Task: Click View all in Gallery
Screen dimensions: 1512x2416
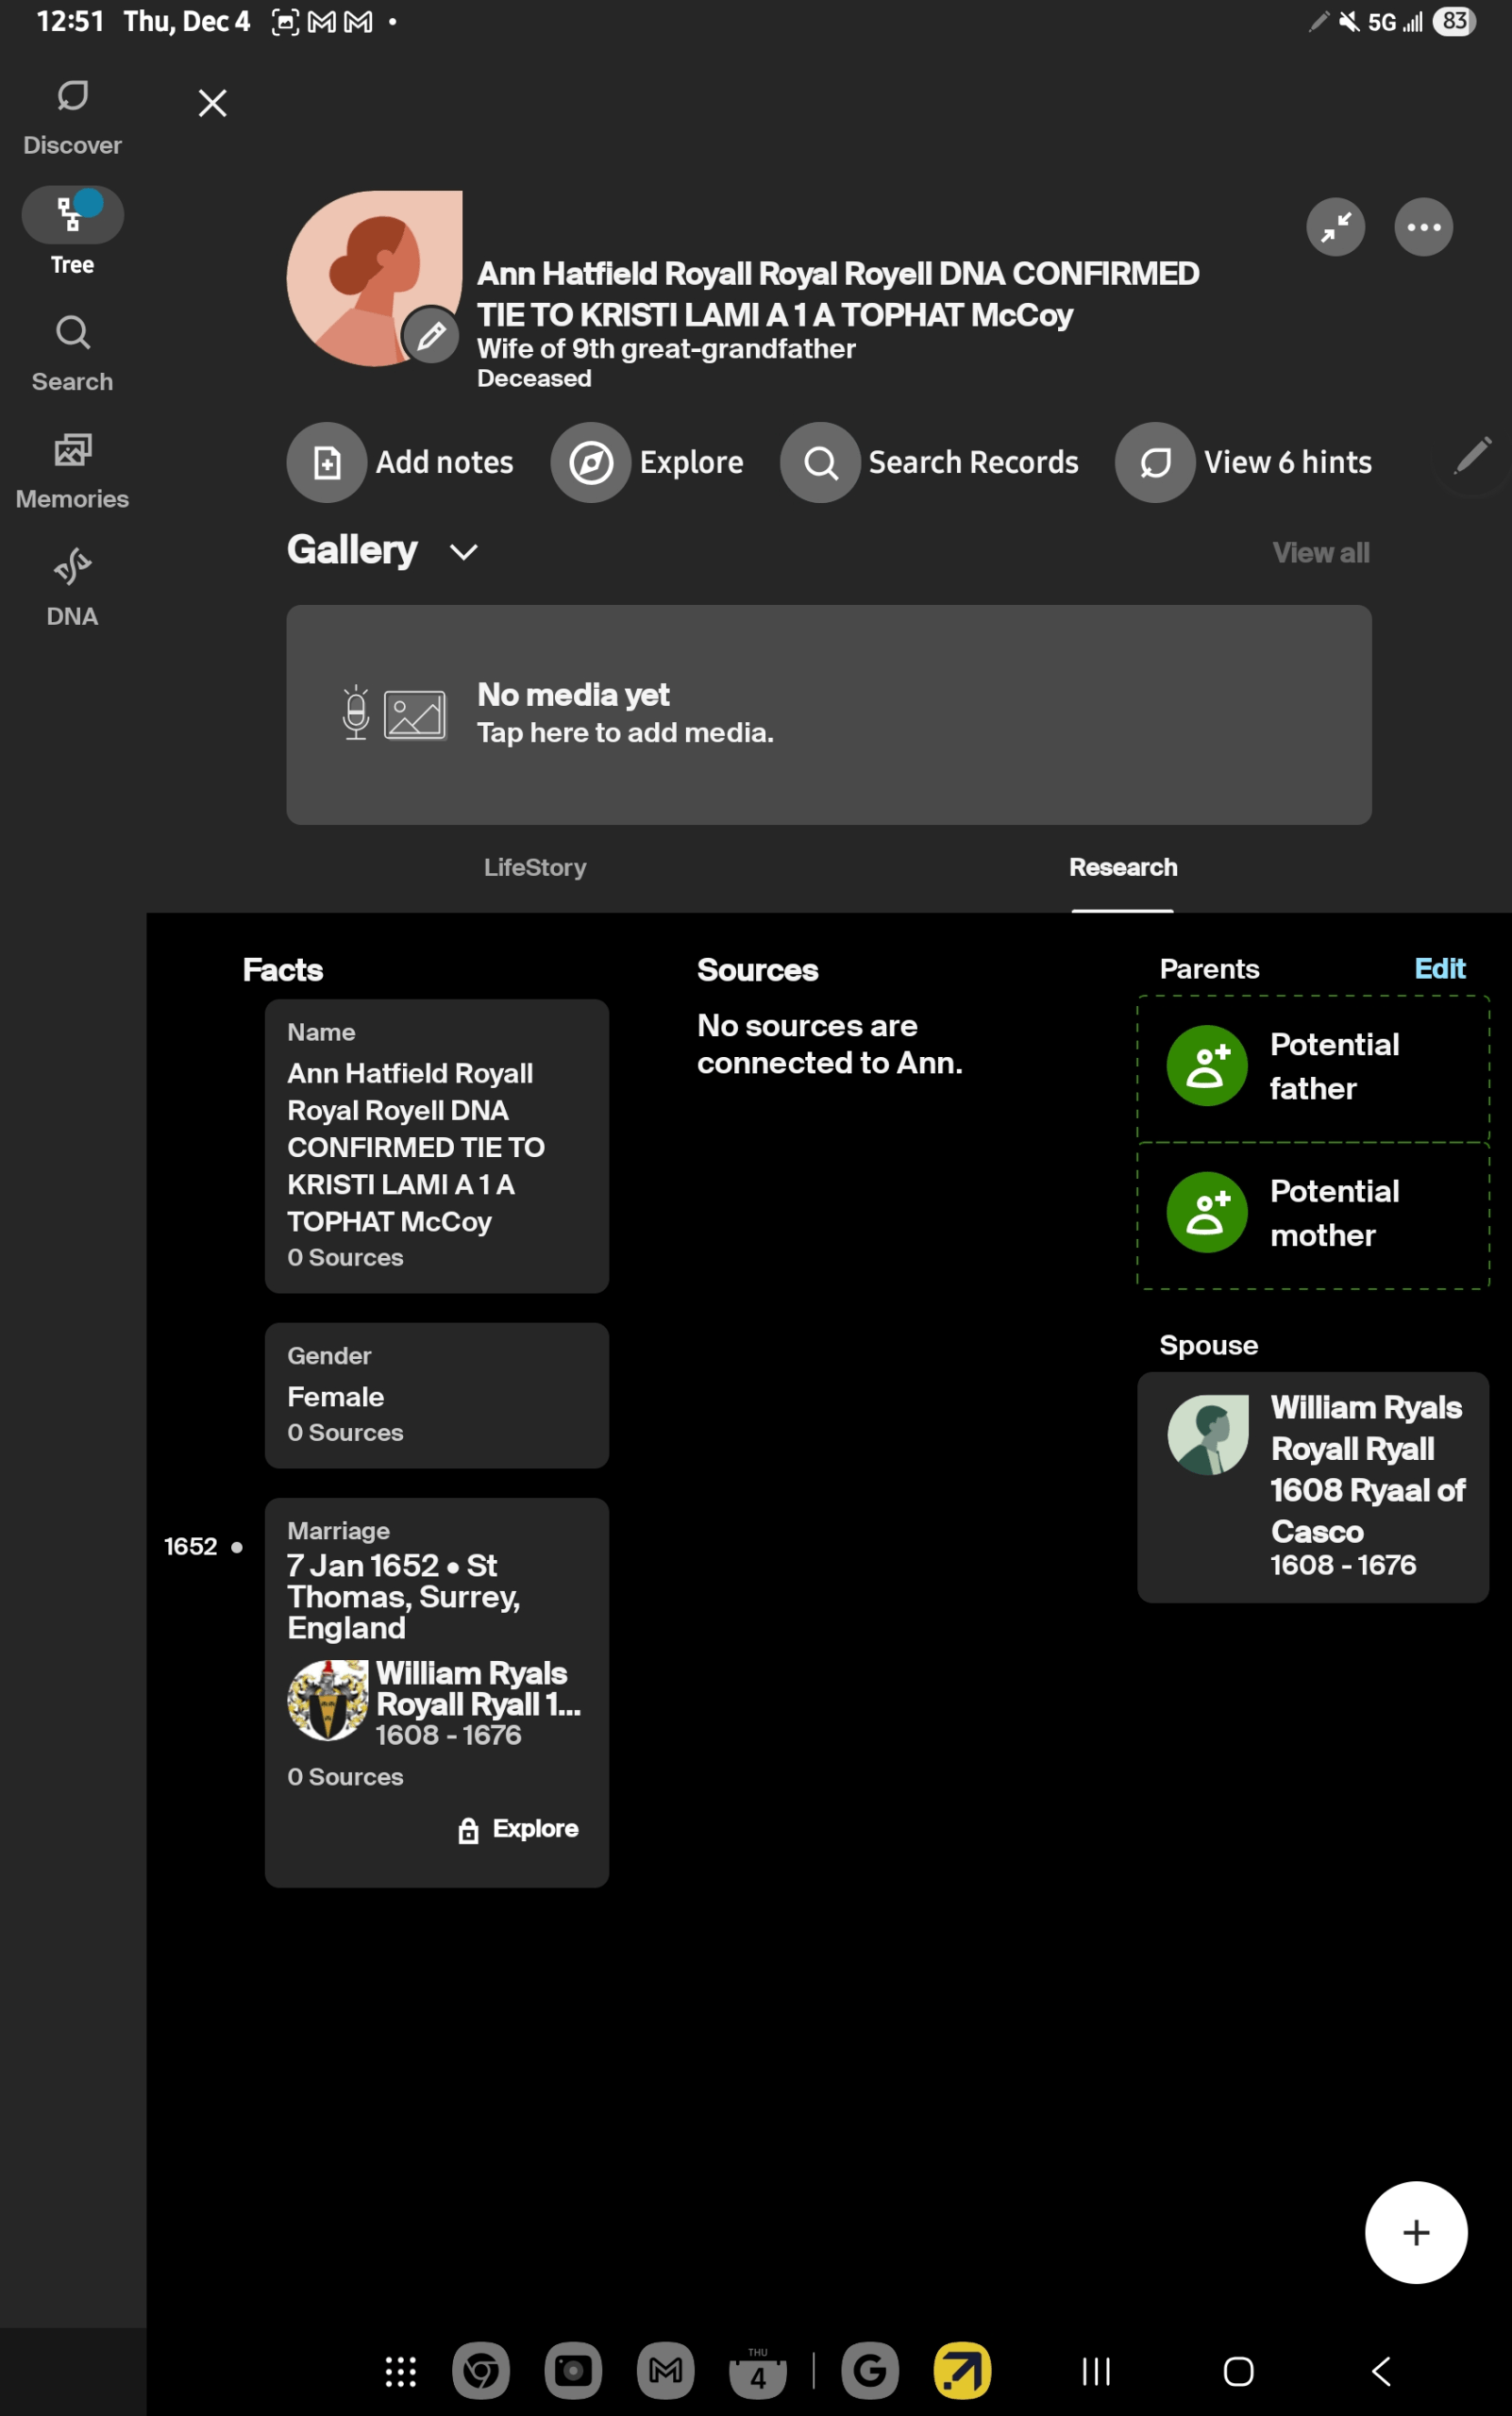Action: 1320,553
